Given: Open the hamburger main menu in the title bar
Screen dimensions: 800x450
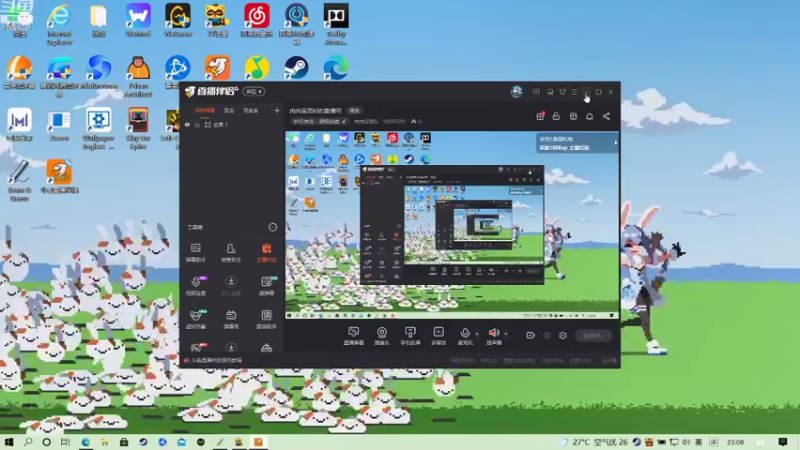Looking at the screenshot, I should coord(574,92).
